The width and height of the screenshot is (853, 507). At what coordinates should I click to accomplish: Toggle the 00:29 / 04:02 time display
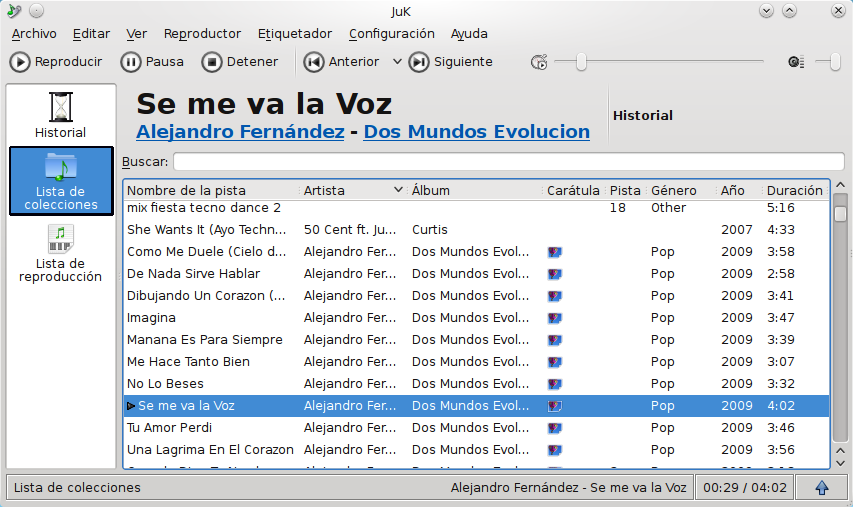coord(745,487)
